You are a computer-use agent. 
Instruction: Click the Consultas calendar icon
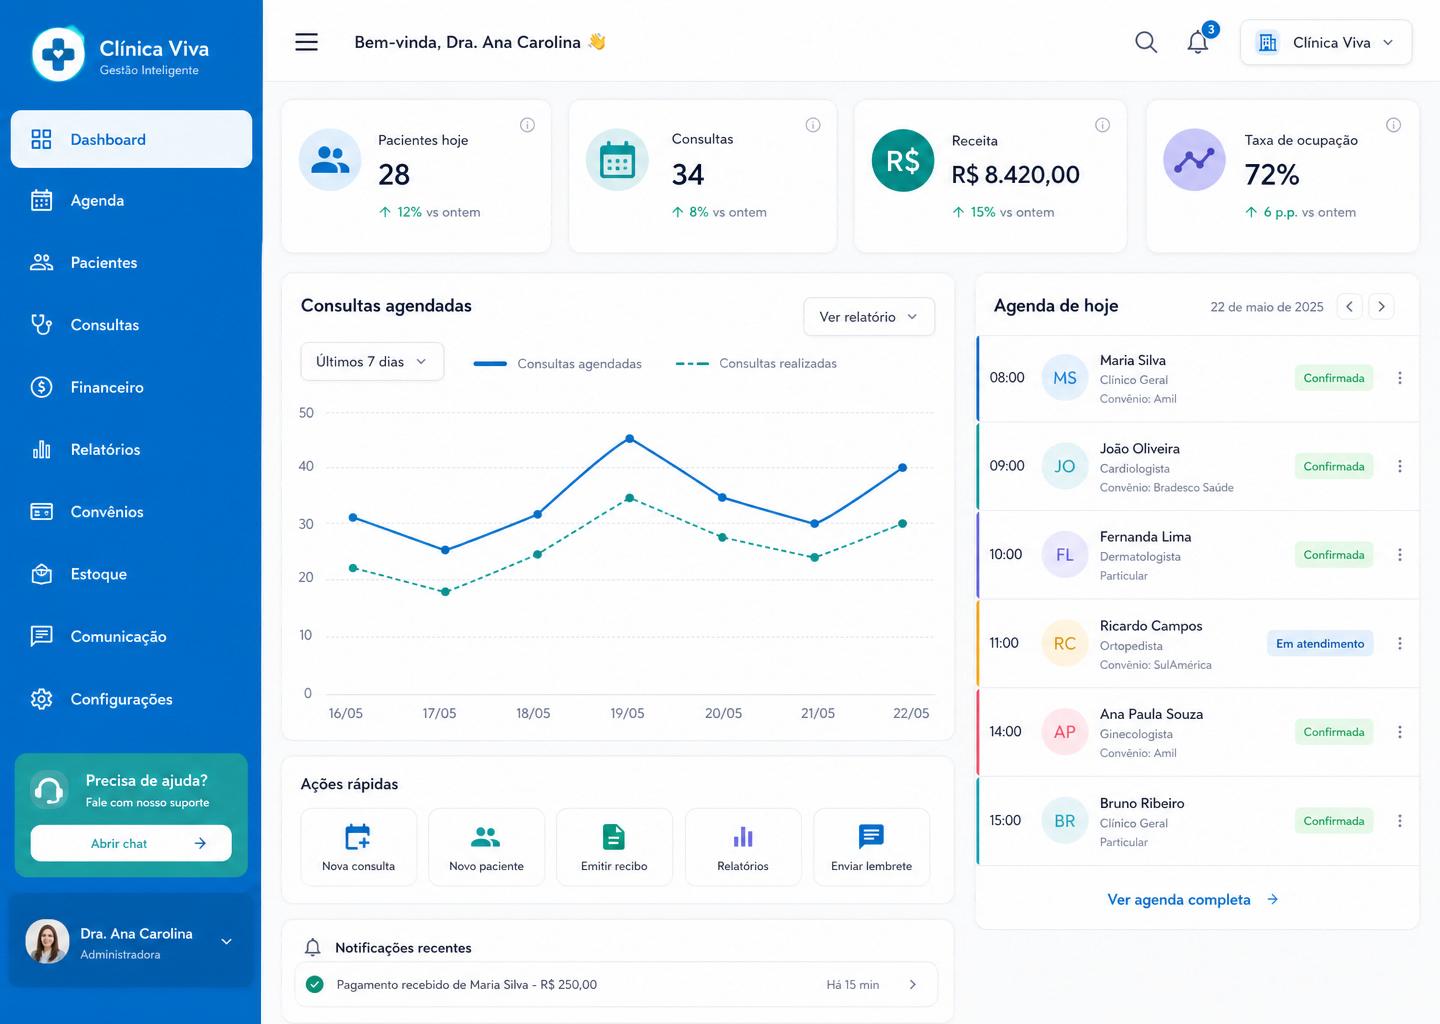click(x=617, y=160)
